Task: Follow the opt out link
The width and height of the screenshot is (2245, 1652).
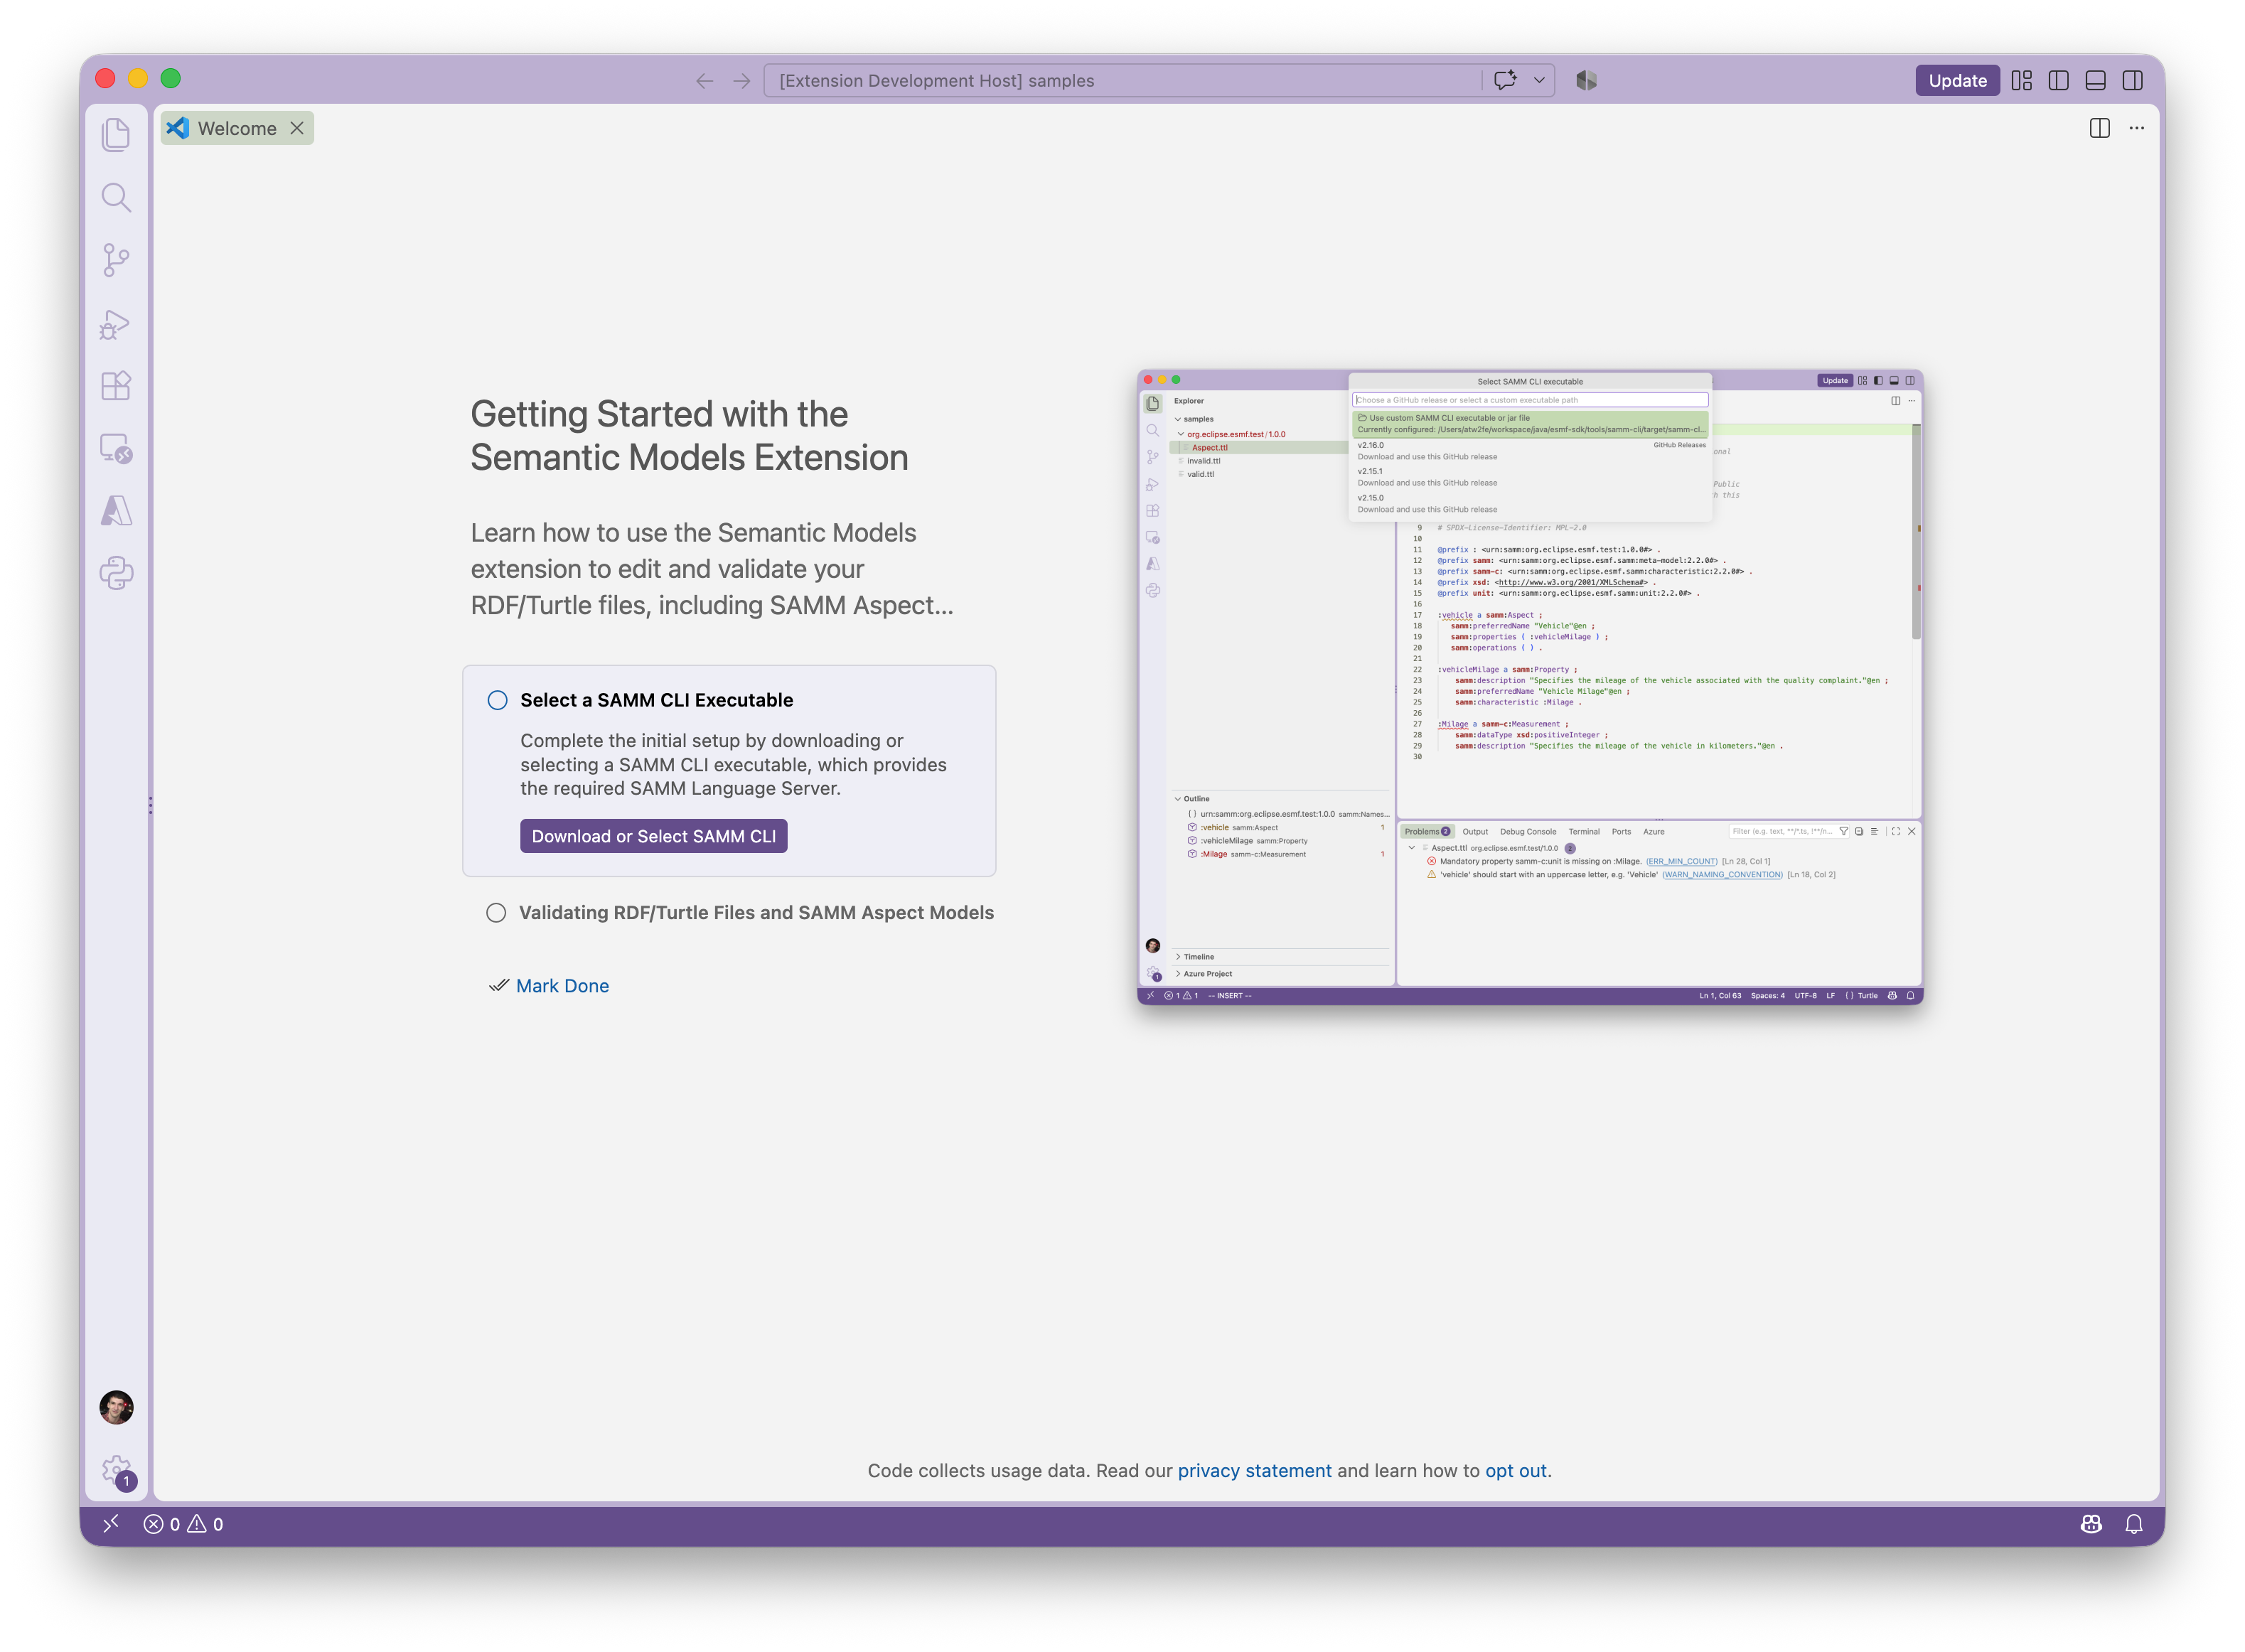Action: pos(1516,1470)
